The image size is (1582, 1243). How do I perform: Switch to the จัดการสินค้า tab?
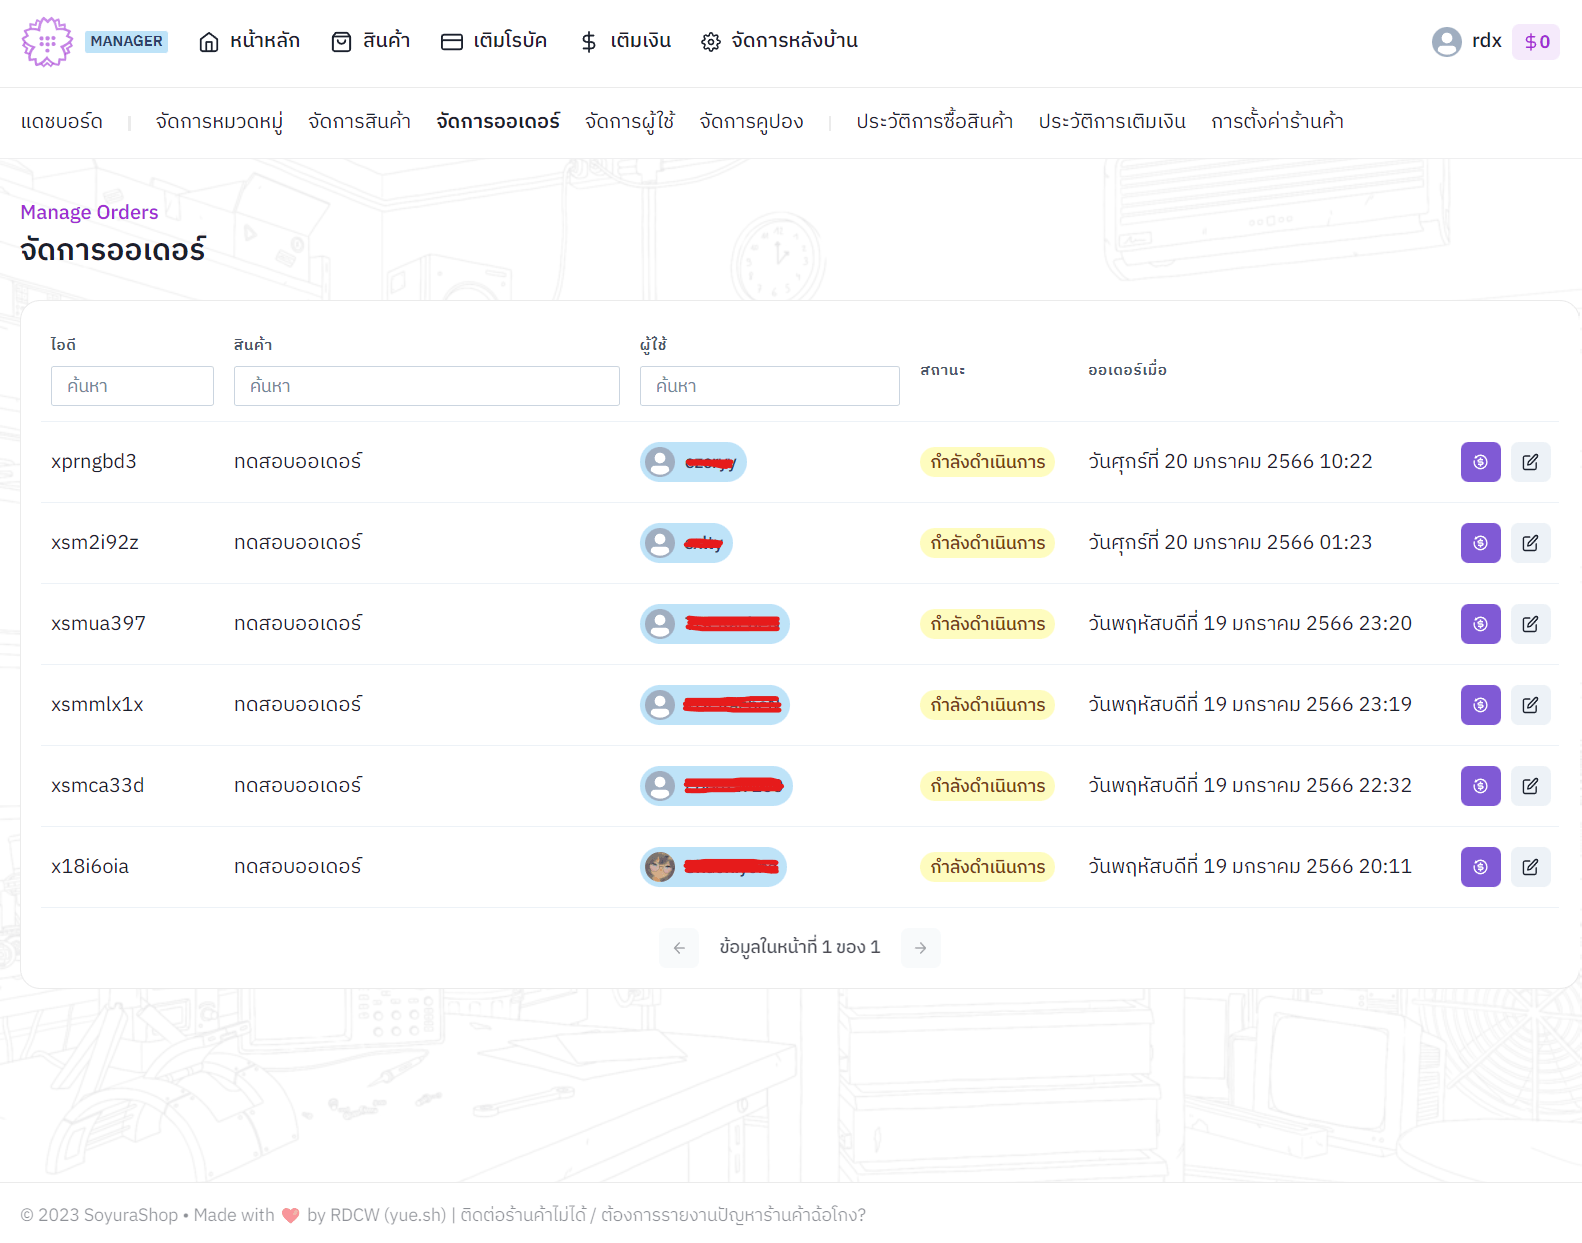point(359,122)
